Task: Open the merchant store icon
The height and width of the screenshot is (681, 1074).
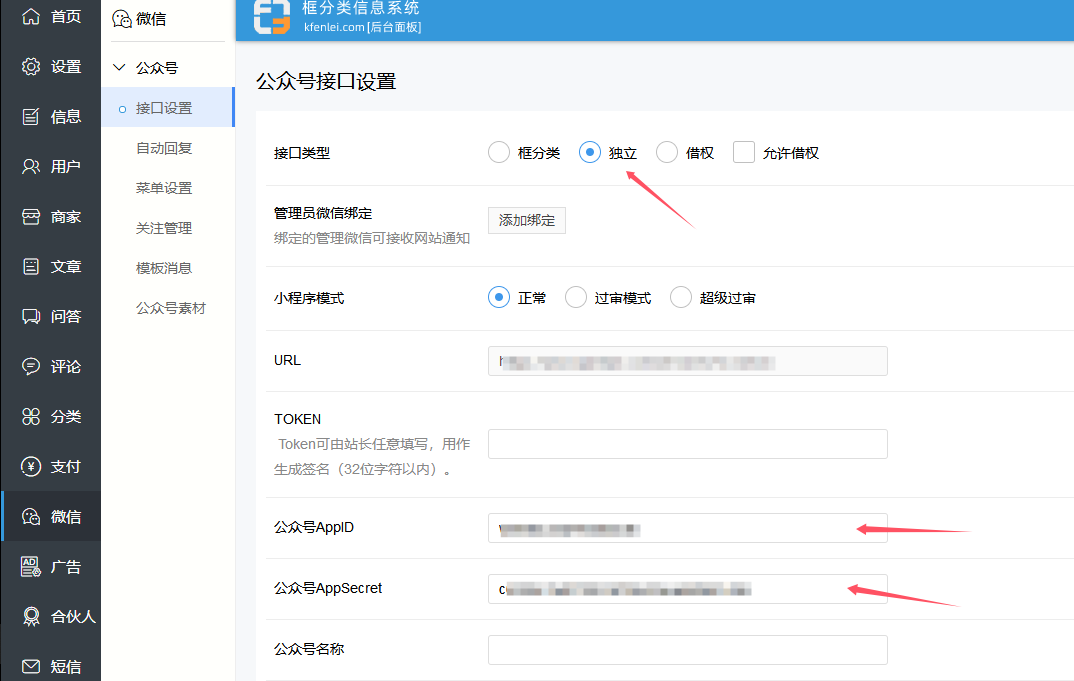Action: (31, 217)
